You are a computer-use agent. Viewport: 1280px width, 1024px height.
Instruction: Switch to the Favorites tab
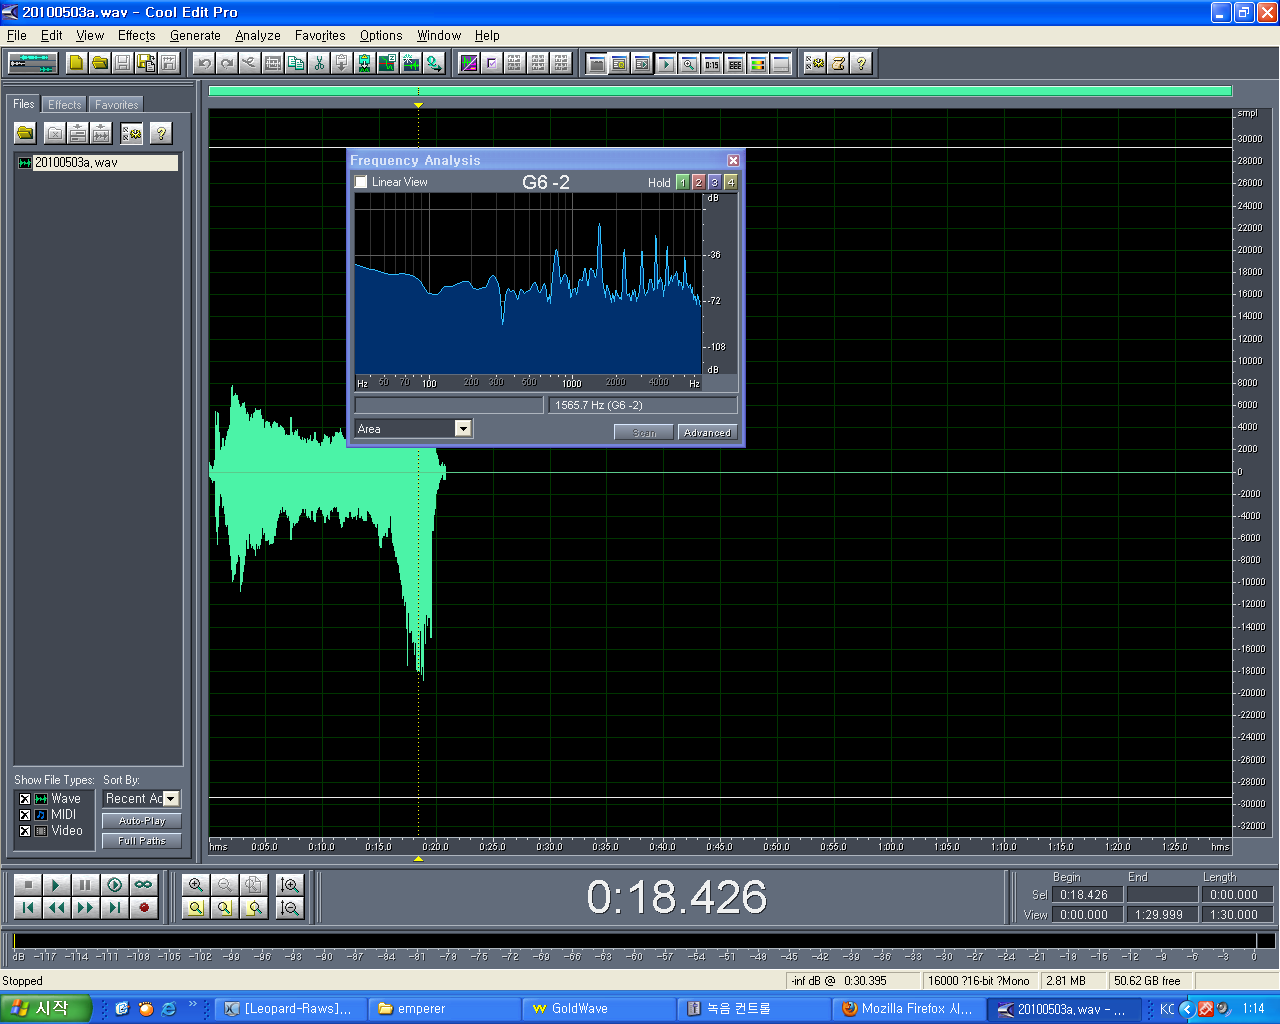point(116,105)
